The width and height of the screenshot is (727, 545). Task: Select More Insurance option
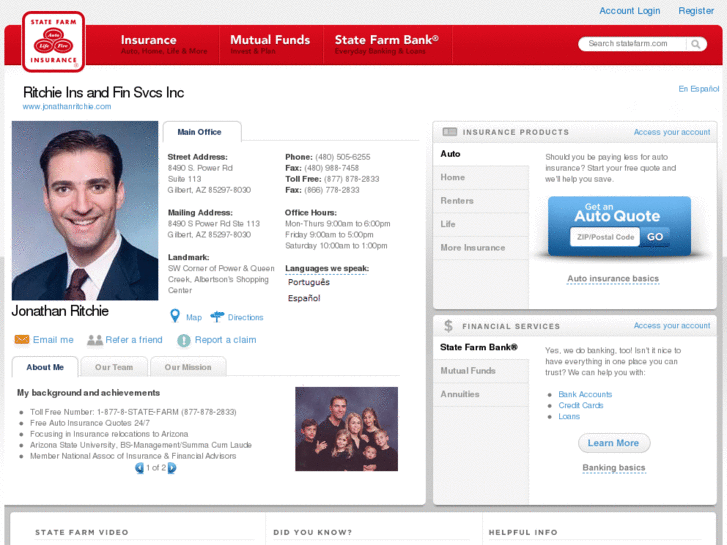pyautogui.click(x=481, y=248)
